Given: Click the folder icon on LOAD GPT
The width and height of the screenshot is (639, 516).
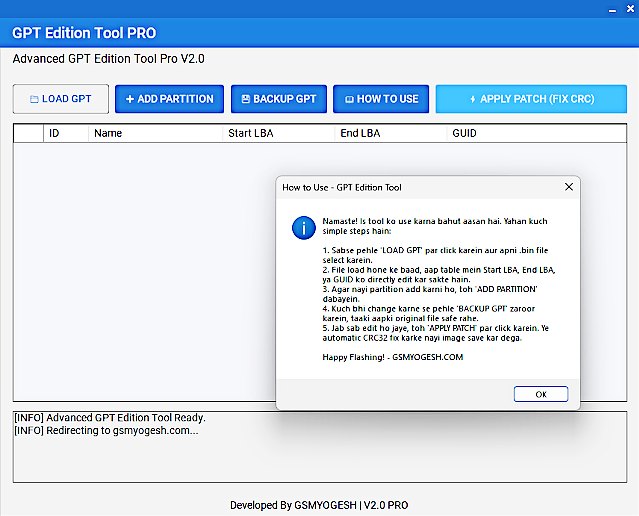Looking at the screenshot, I should (x=34, y=100).
